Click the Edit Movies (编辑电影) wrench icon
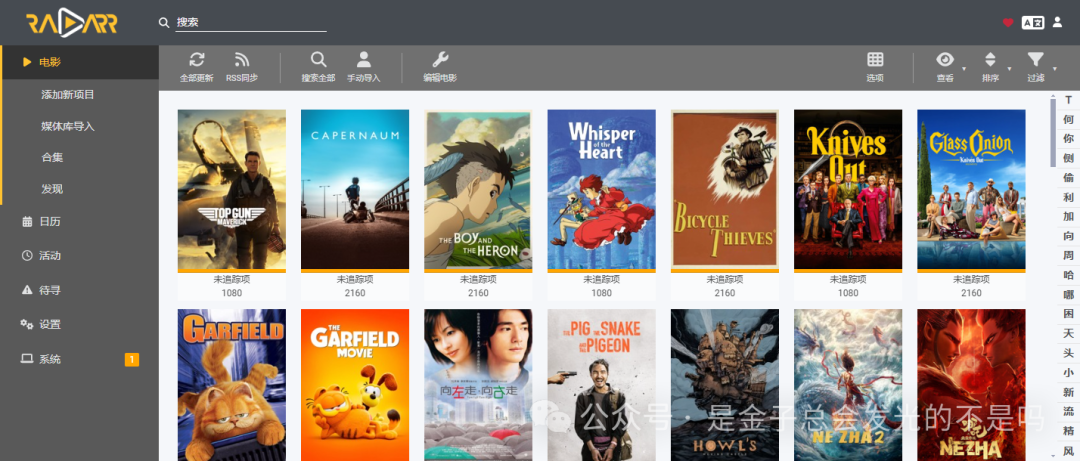Image resolution: width=1080 pixels, height=461 pixels. point(440,60)
